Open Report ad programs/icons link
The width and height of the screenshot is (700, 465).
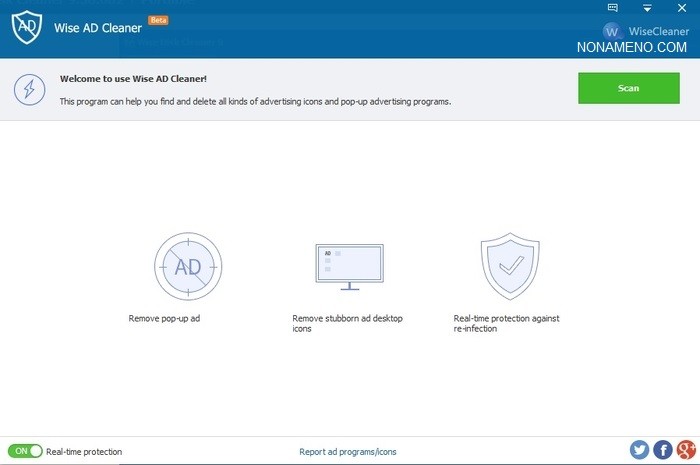tap(348, 452)
